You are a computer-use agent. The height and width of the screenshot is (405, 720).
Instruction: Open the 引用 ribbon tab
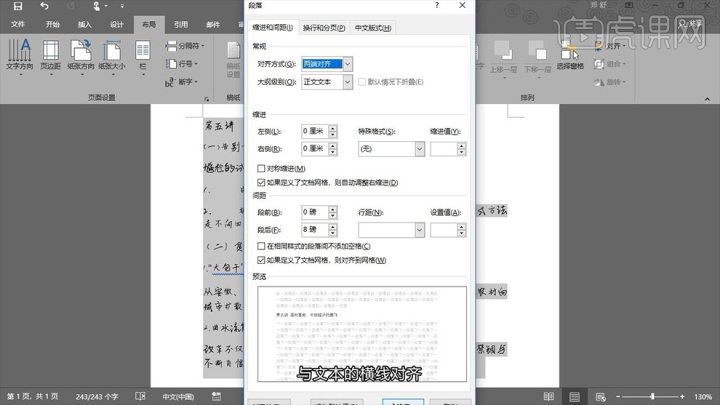(x=181, y=24)
